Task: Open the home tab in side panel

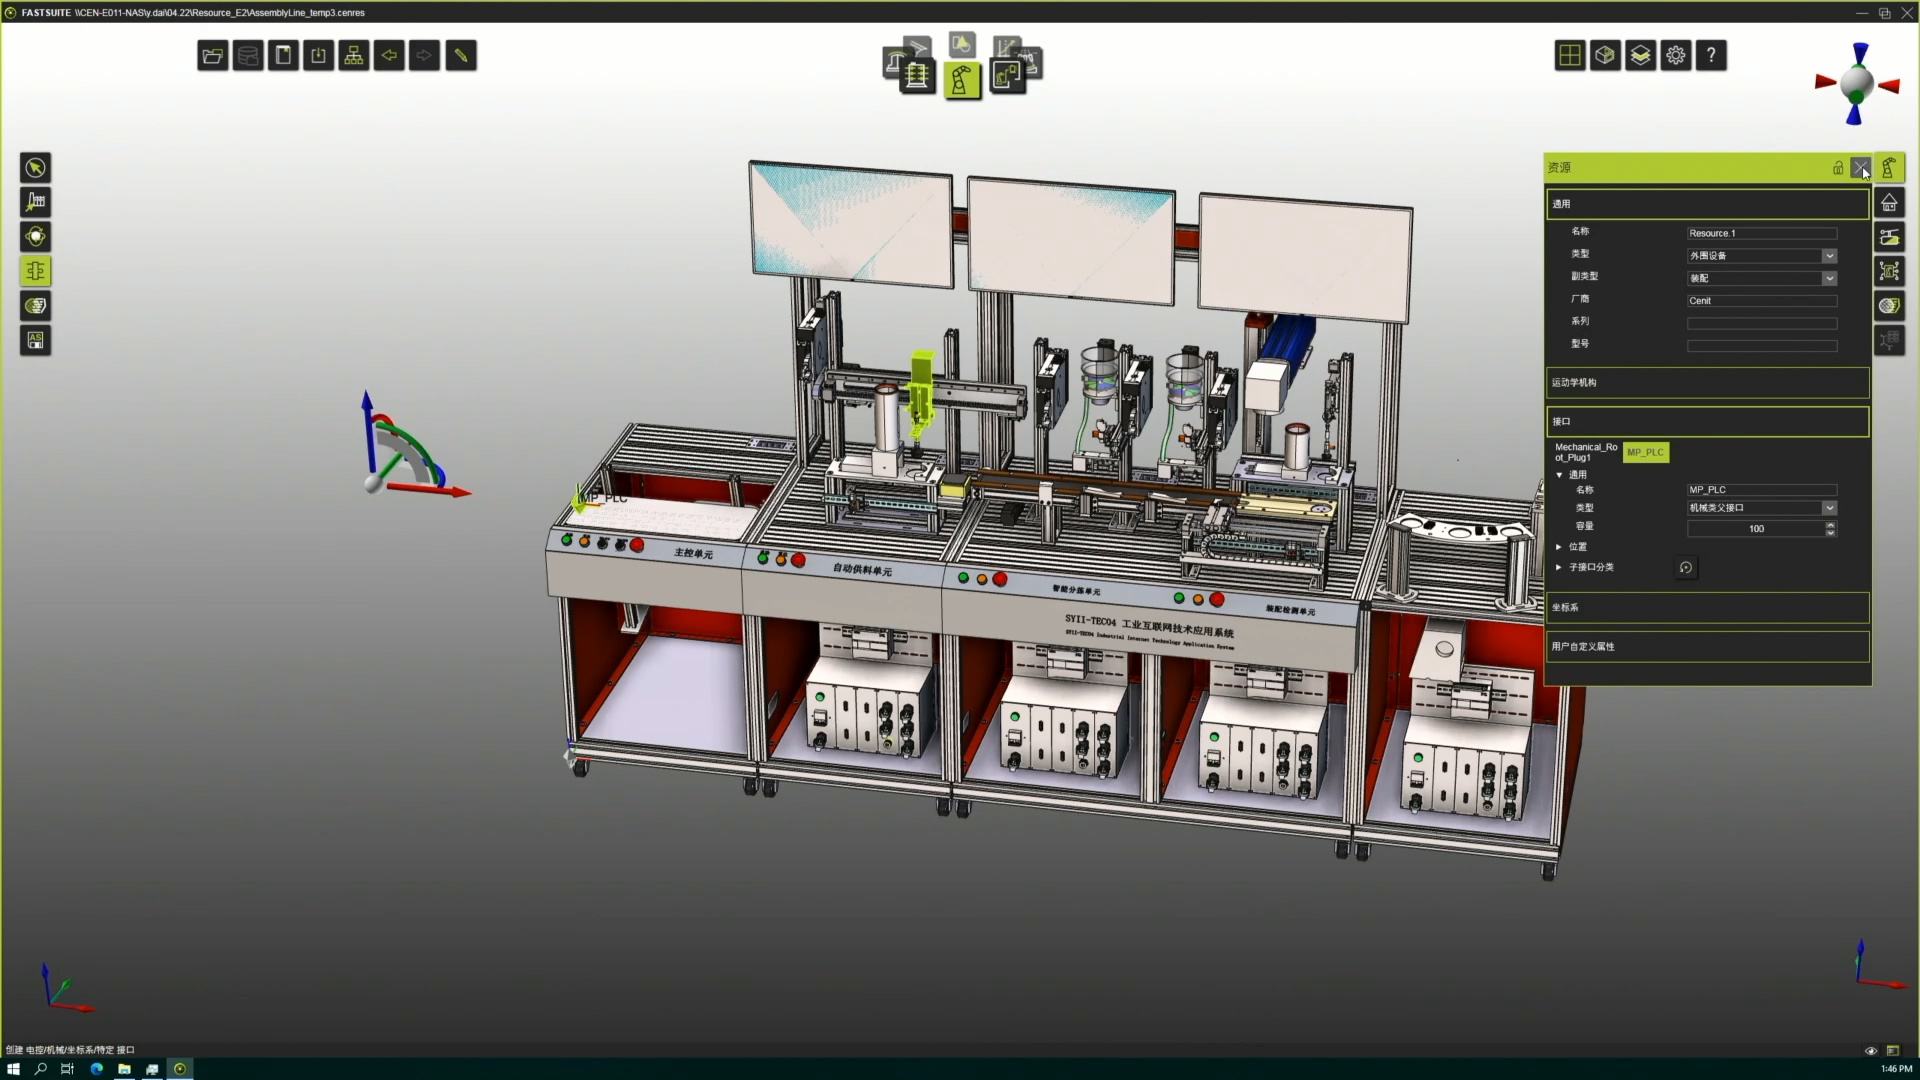Action: pos(1889,203)
